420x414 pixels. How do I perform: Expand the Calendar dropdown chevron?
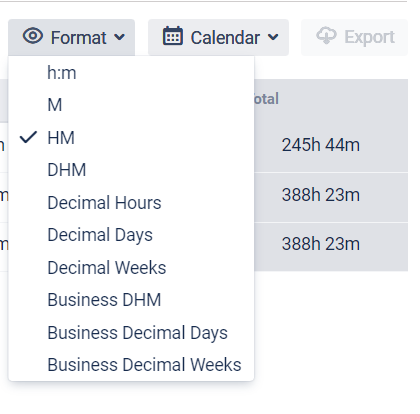273,37
